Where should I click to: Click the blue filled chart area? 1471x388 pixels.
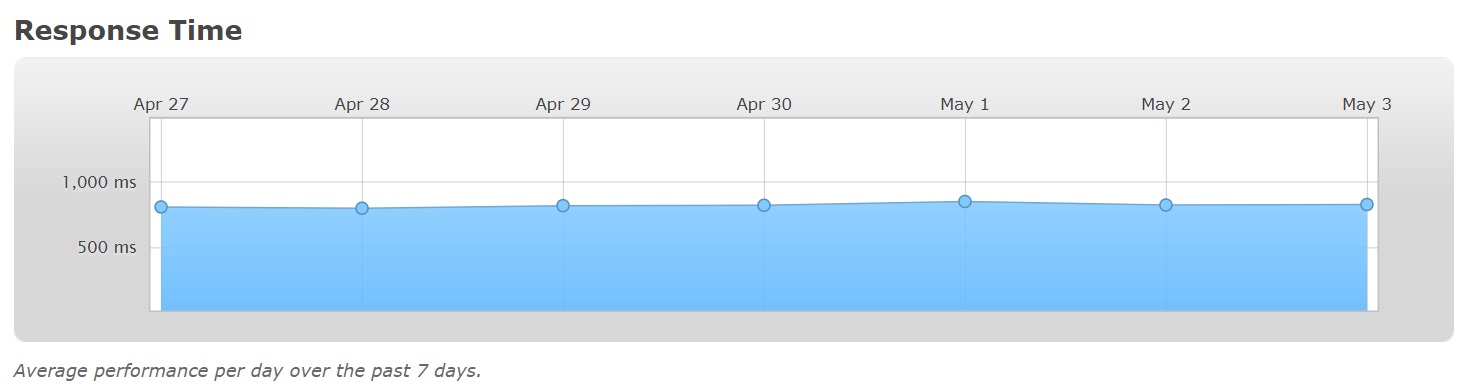[x=764, y=262]
